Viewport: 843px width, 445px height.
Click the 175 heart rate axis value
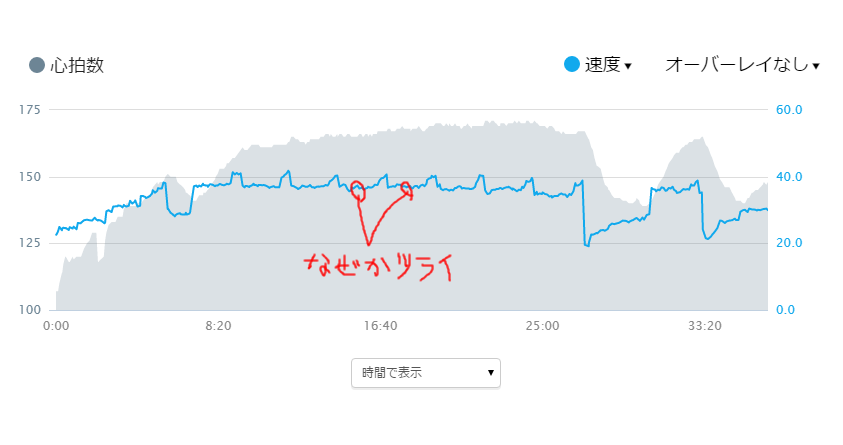coord(30,110)
